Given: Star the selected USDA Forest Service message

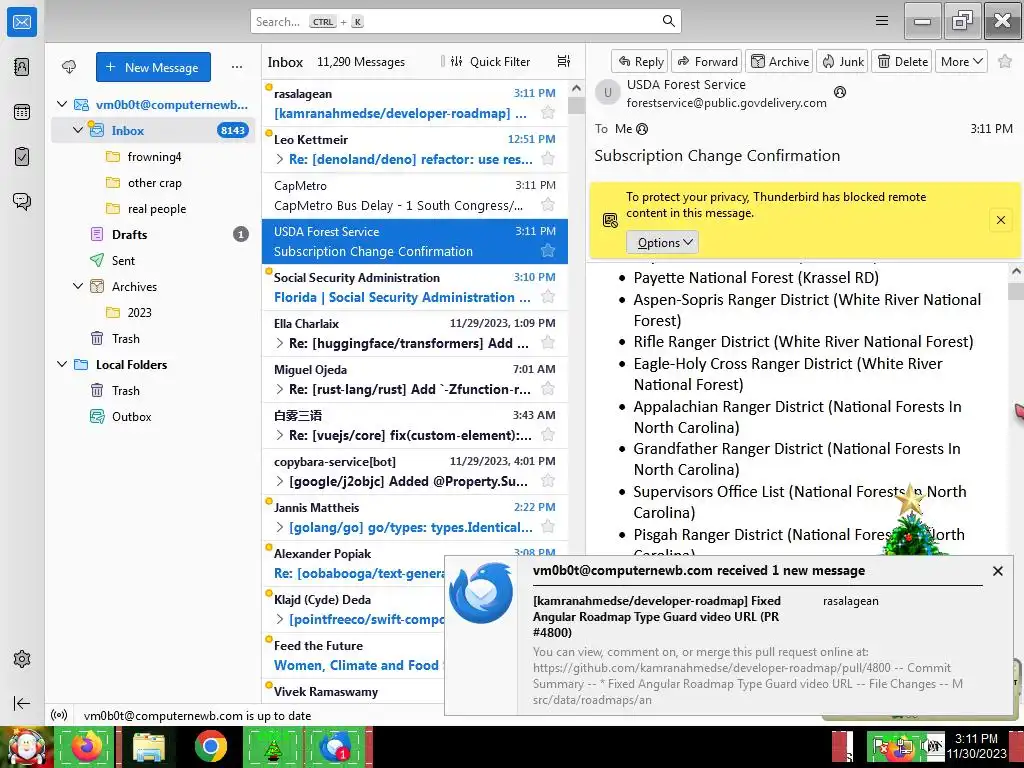Looking at the screenshot, I should (x=548, y=251).
